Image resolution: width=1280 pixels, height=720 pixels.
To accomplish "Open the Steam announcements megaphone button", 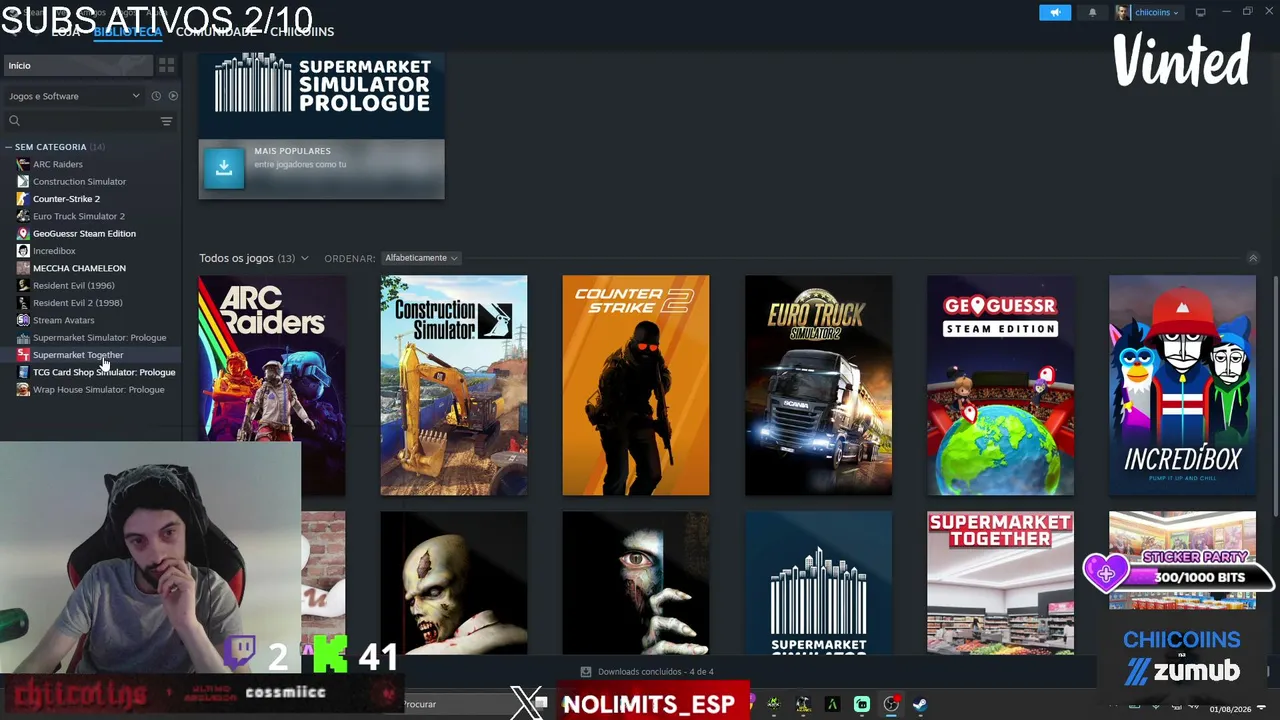I will 1054,12.
